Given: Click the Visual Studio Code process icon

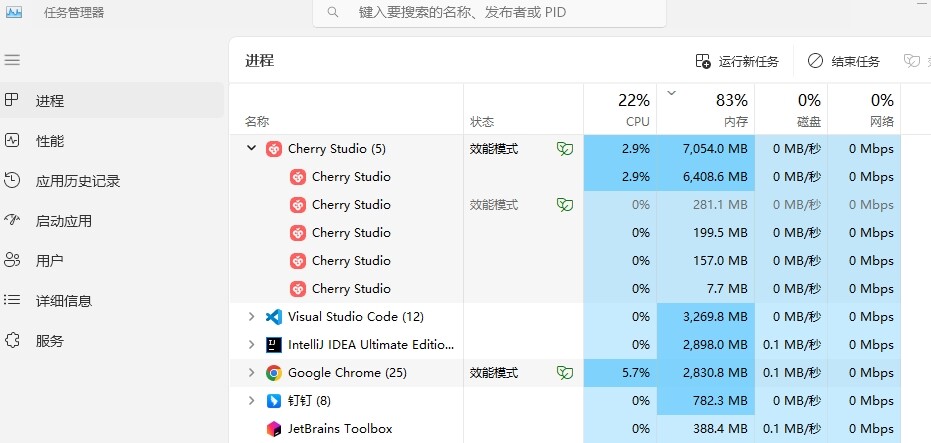Looking at the screenshot, I should [274, 317].
